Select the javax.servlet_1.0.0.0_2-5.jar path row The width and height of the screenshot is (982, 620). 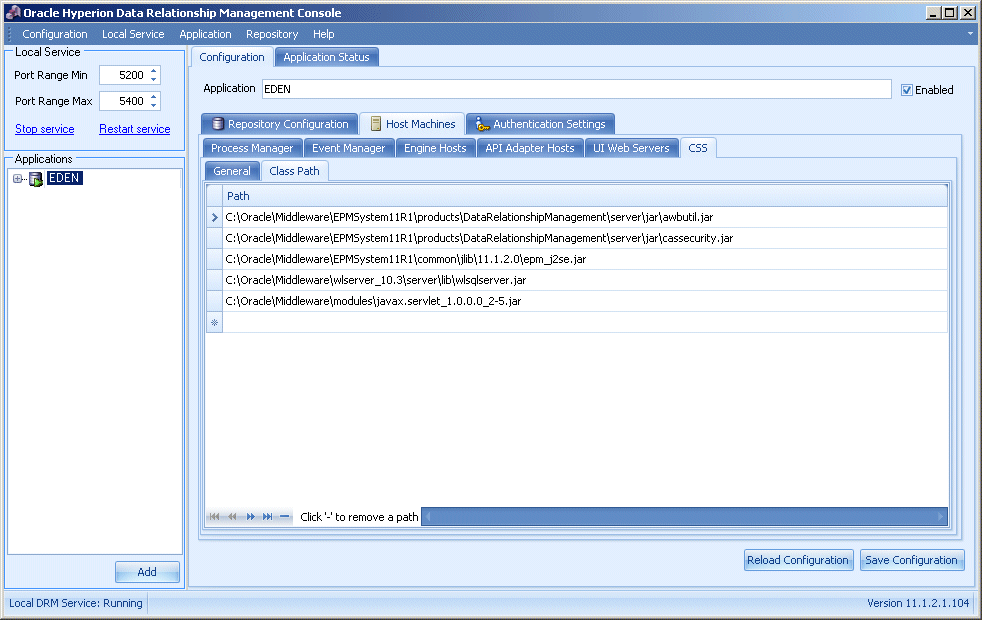click(584, 301)
